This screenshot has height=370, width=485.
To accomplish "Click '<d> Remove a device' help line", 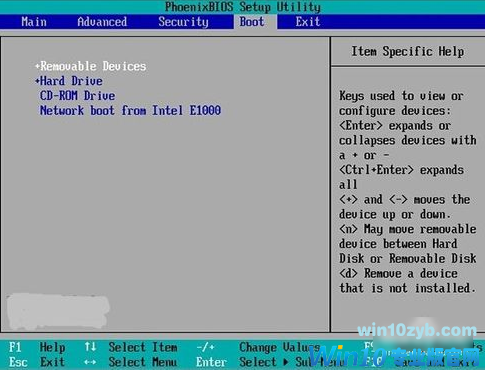I will point(398,273).
